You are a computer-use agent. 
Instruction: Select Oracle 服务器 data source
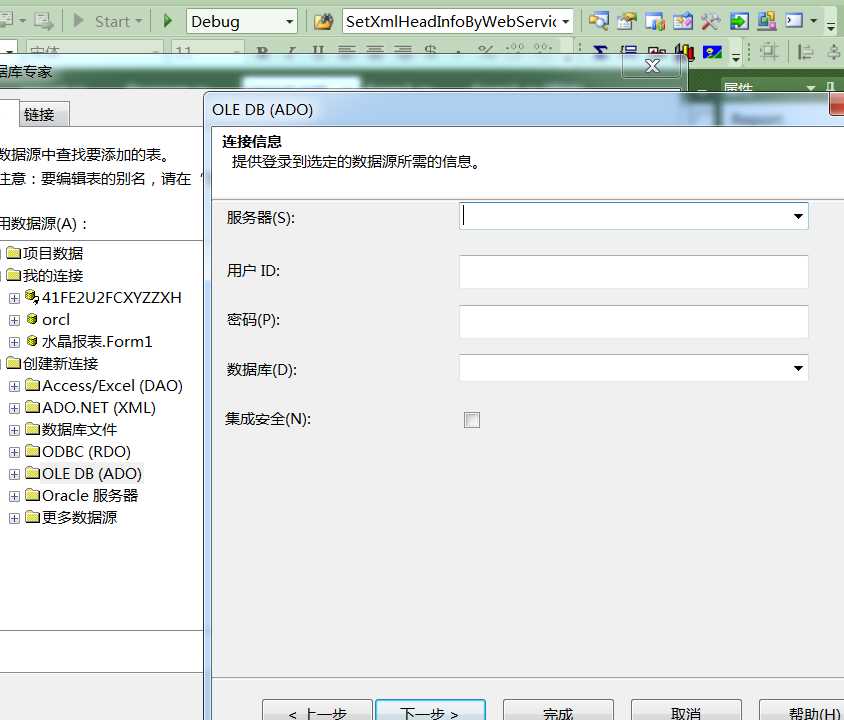click(90, 496)
